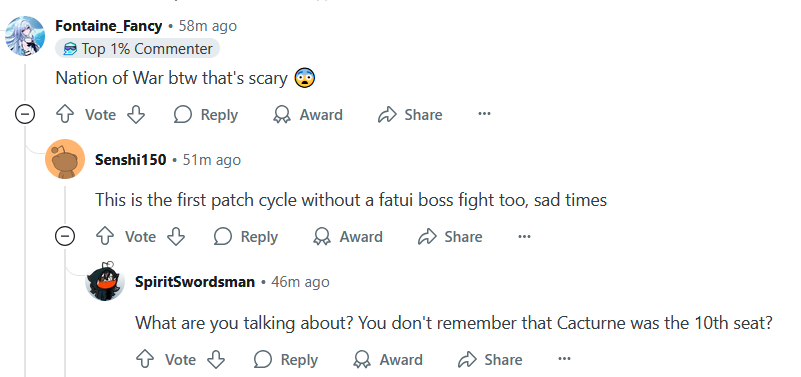Upvote Fontaine_Fancy's comment
Image resolution: width=801 pixels, height=377 pixels.
[64, 114]
